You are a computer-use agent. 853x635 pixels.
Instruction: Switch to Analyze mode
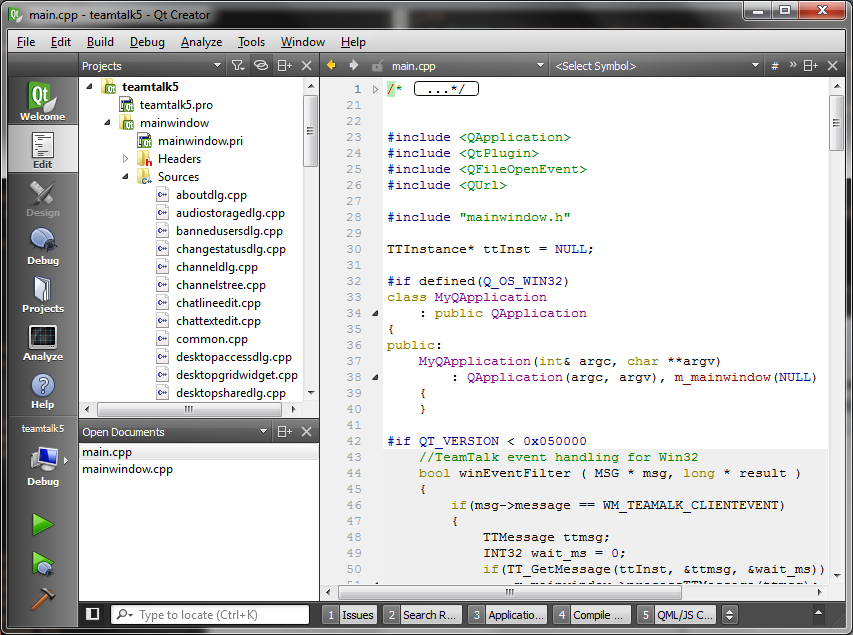tap(42, 342)
